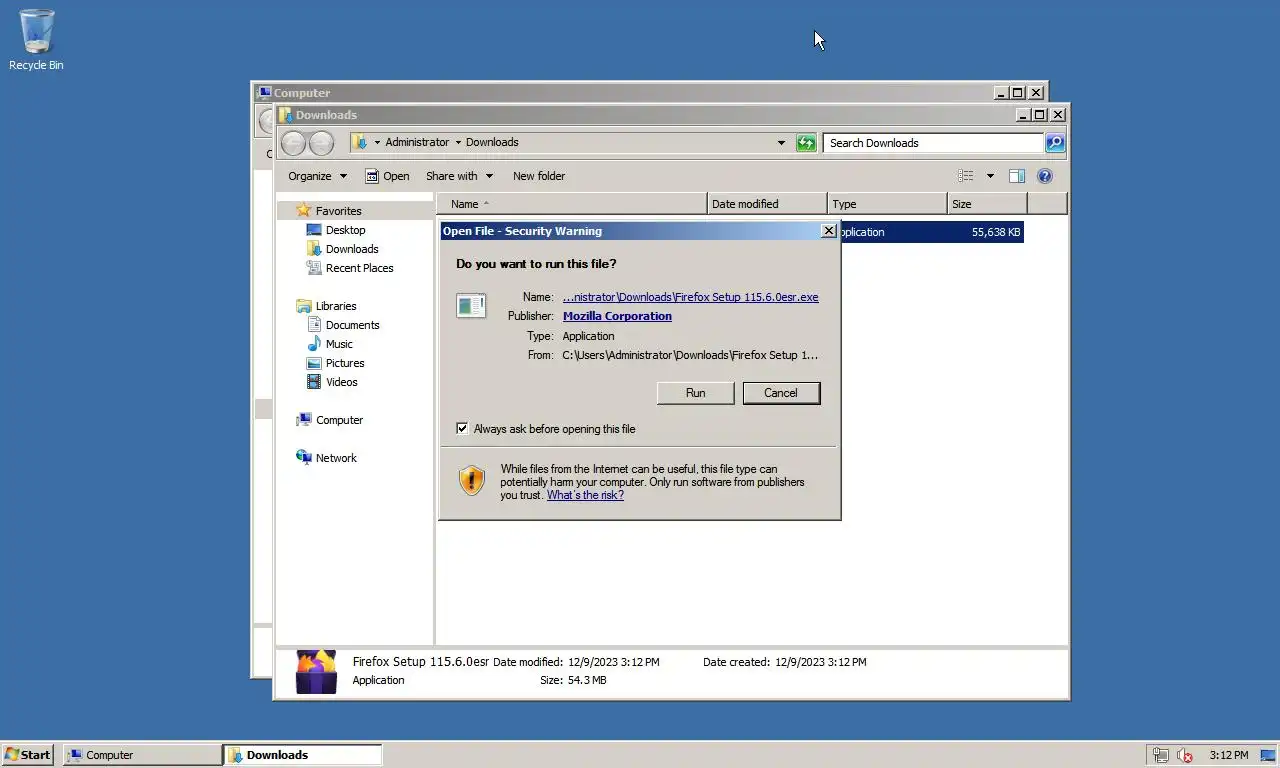Screen dimensions: 1280x768
Task: Click the search magnifier icon
Action: 1055,143
